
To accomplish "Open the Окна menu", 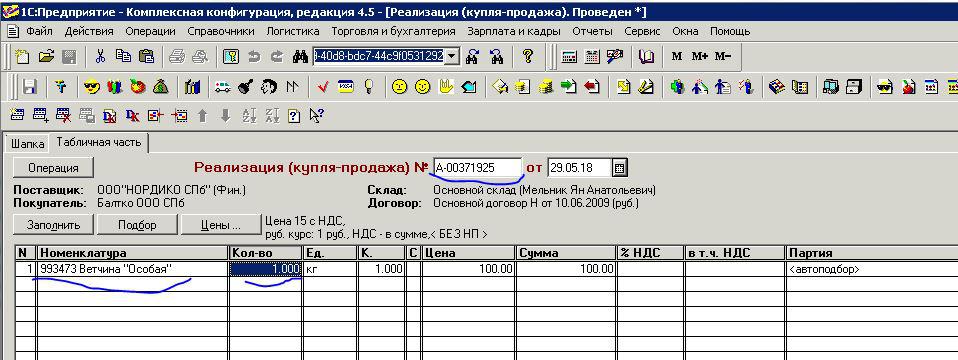I will pos(686,31).
